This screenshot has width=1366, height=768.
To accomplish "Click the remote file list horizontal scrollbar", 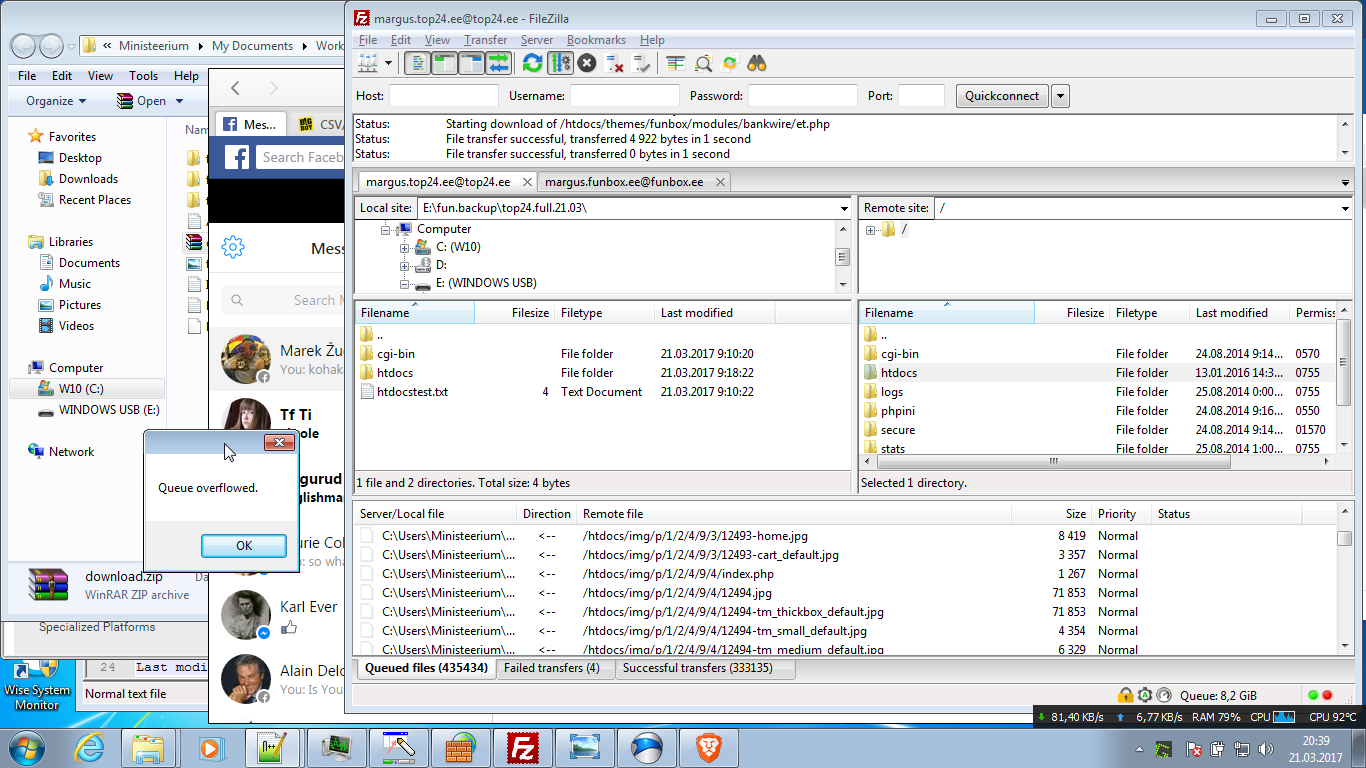I will click(x=1054, y=462).
